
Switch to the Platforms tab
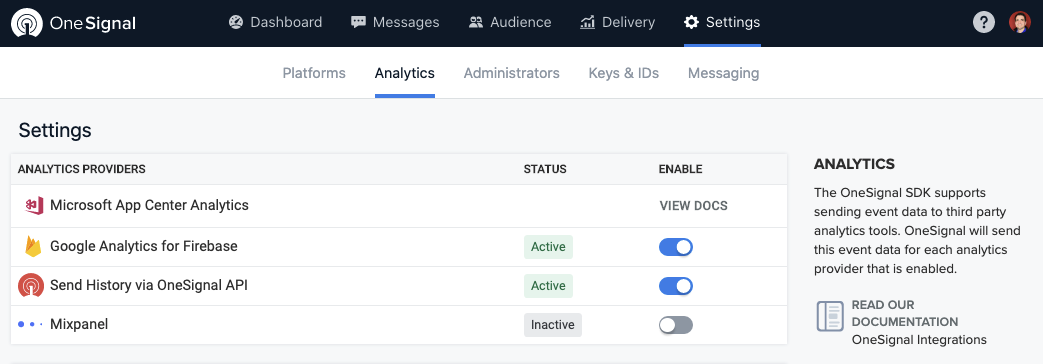[x=314, y=73]
